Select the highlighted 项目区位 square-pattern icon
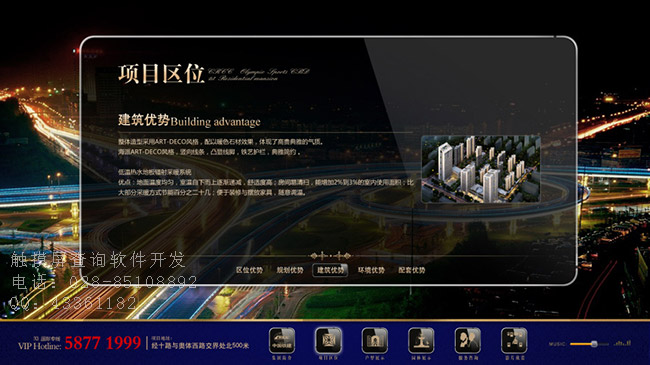 click(x=328, y=341)
